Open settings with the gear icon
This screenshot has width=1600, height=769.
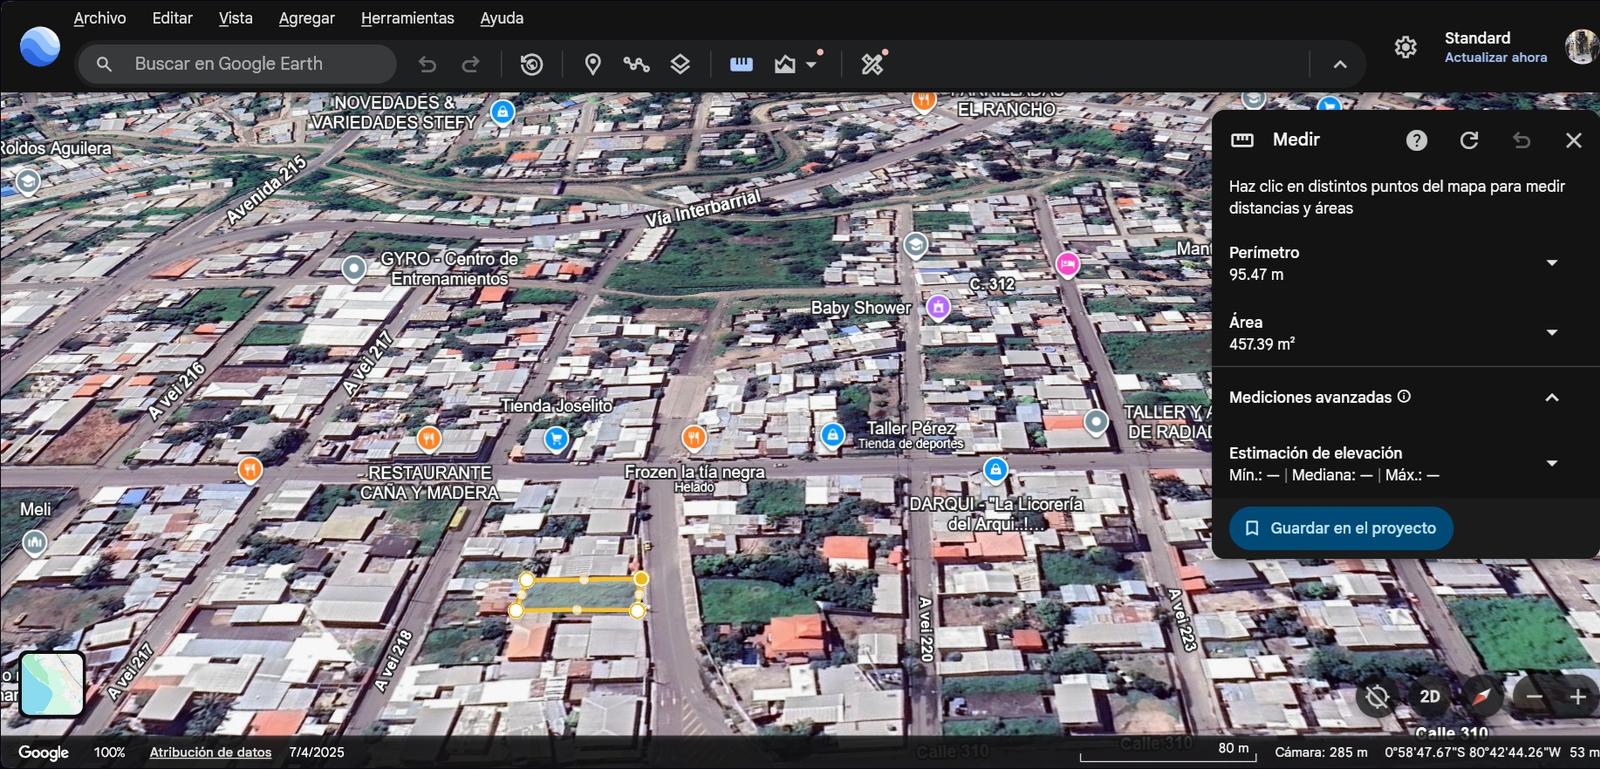click(1406, 47)
